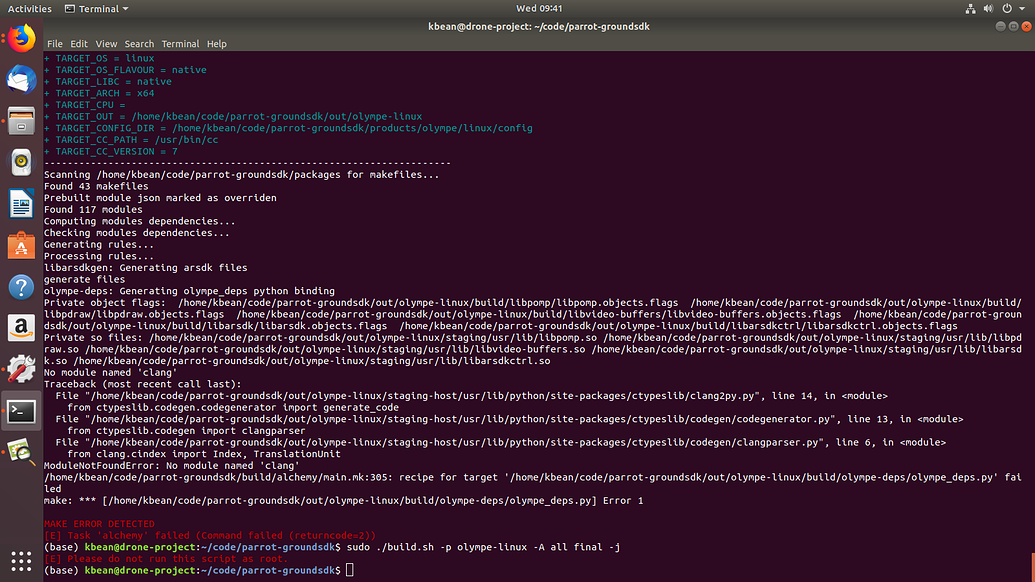
Task: Open the Search menu in Terminal
Action: pyautogui.click(x=139, y=43)
